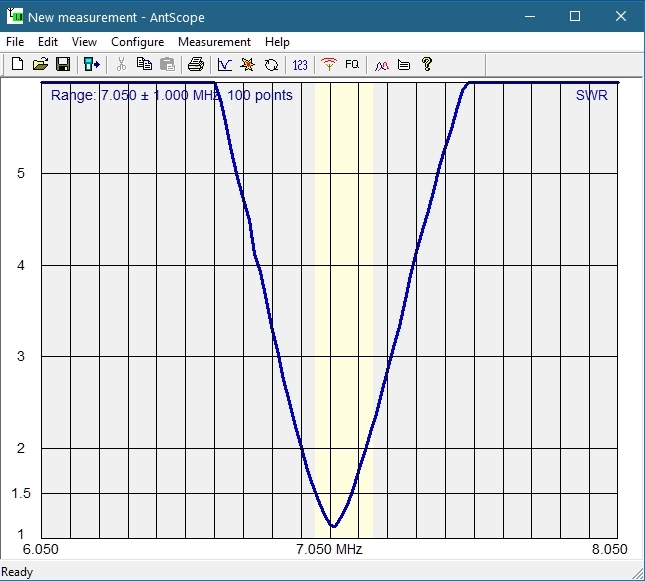Click the graph chart toolbar icon
This screenshot has height=581, width=645.
pyautogui.click(x=225, y=64)
